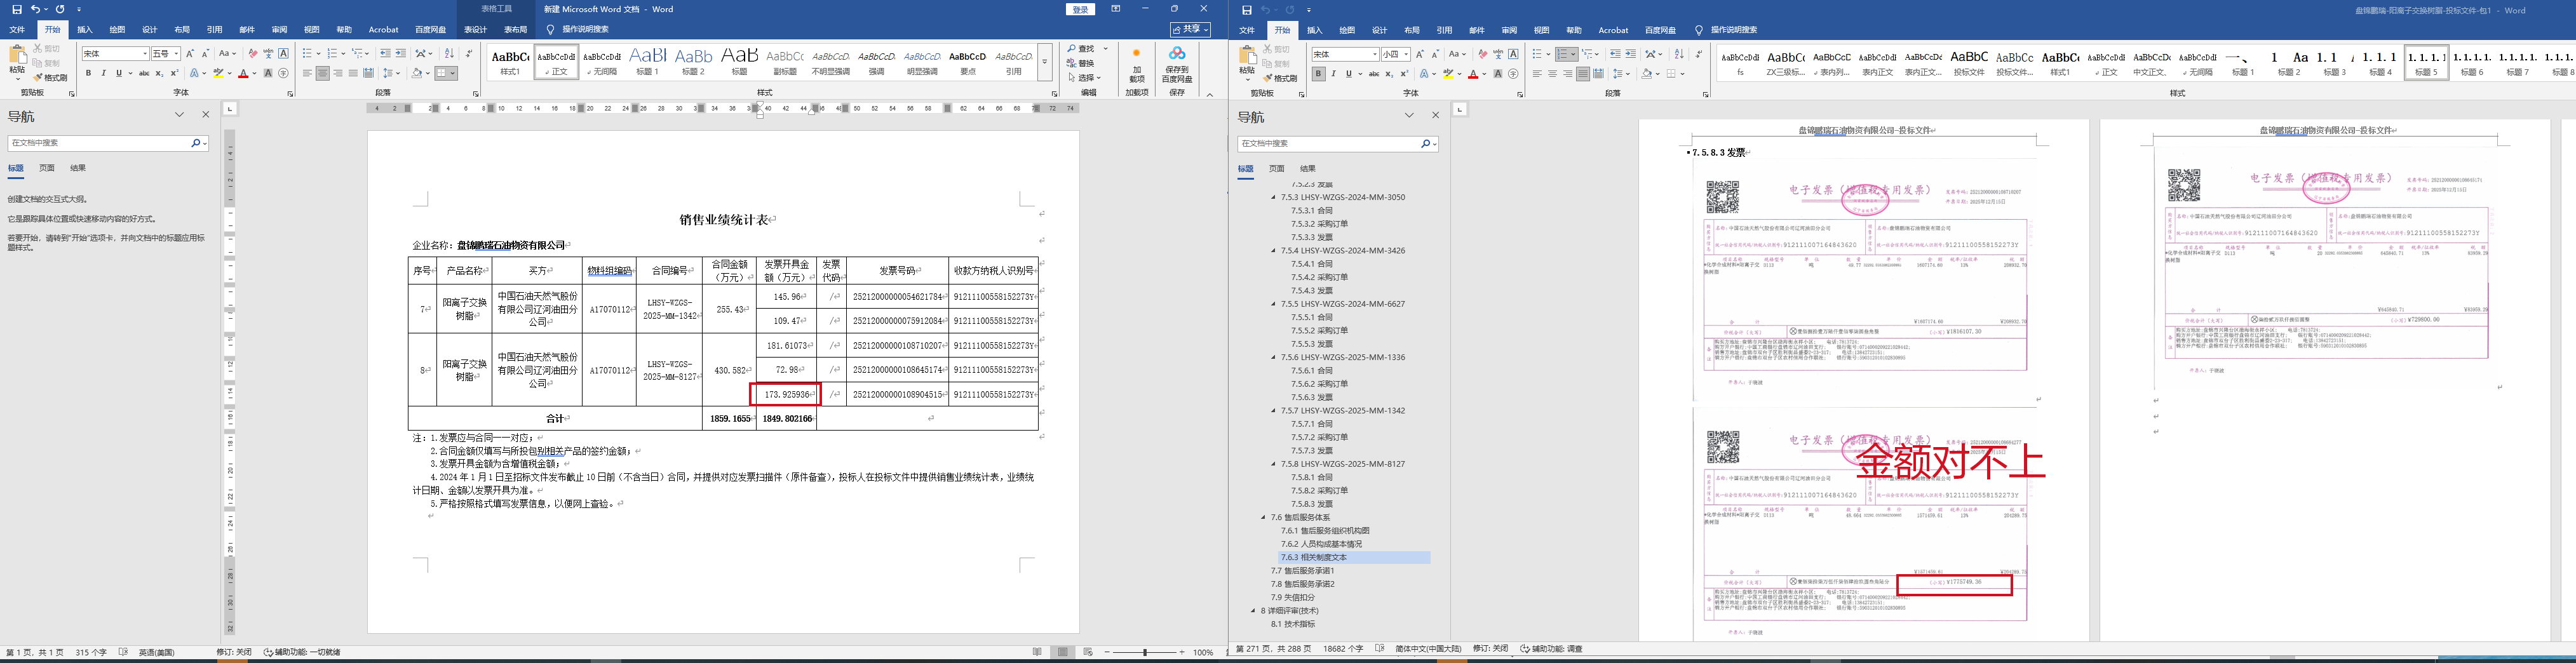Toggle Bold off in the right Word window
This screenshot has width=2576, height=663.
pos(1318,74)
